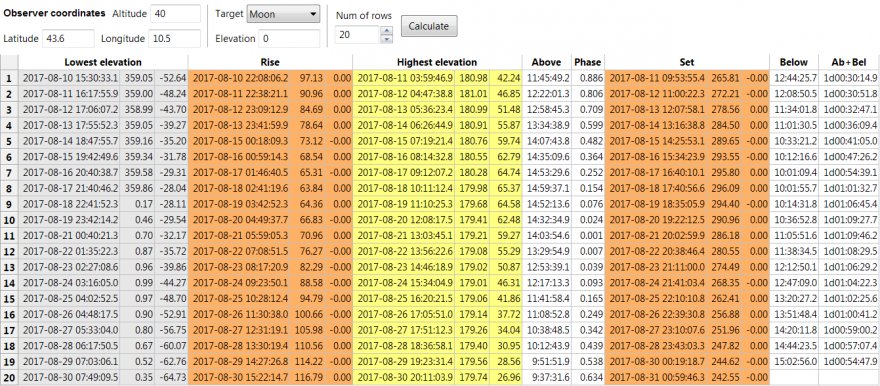The width and height of the screenshot is (880, 386).
Task: Select row header number 1
Action: coord(9,78)
